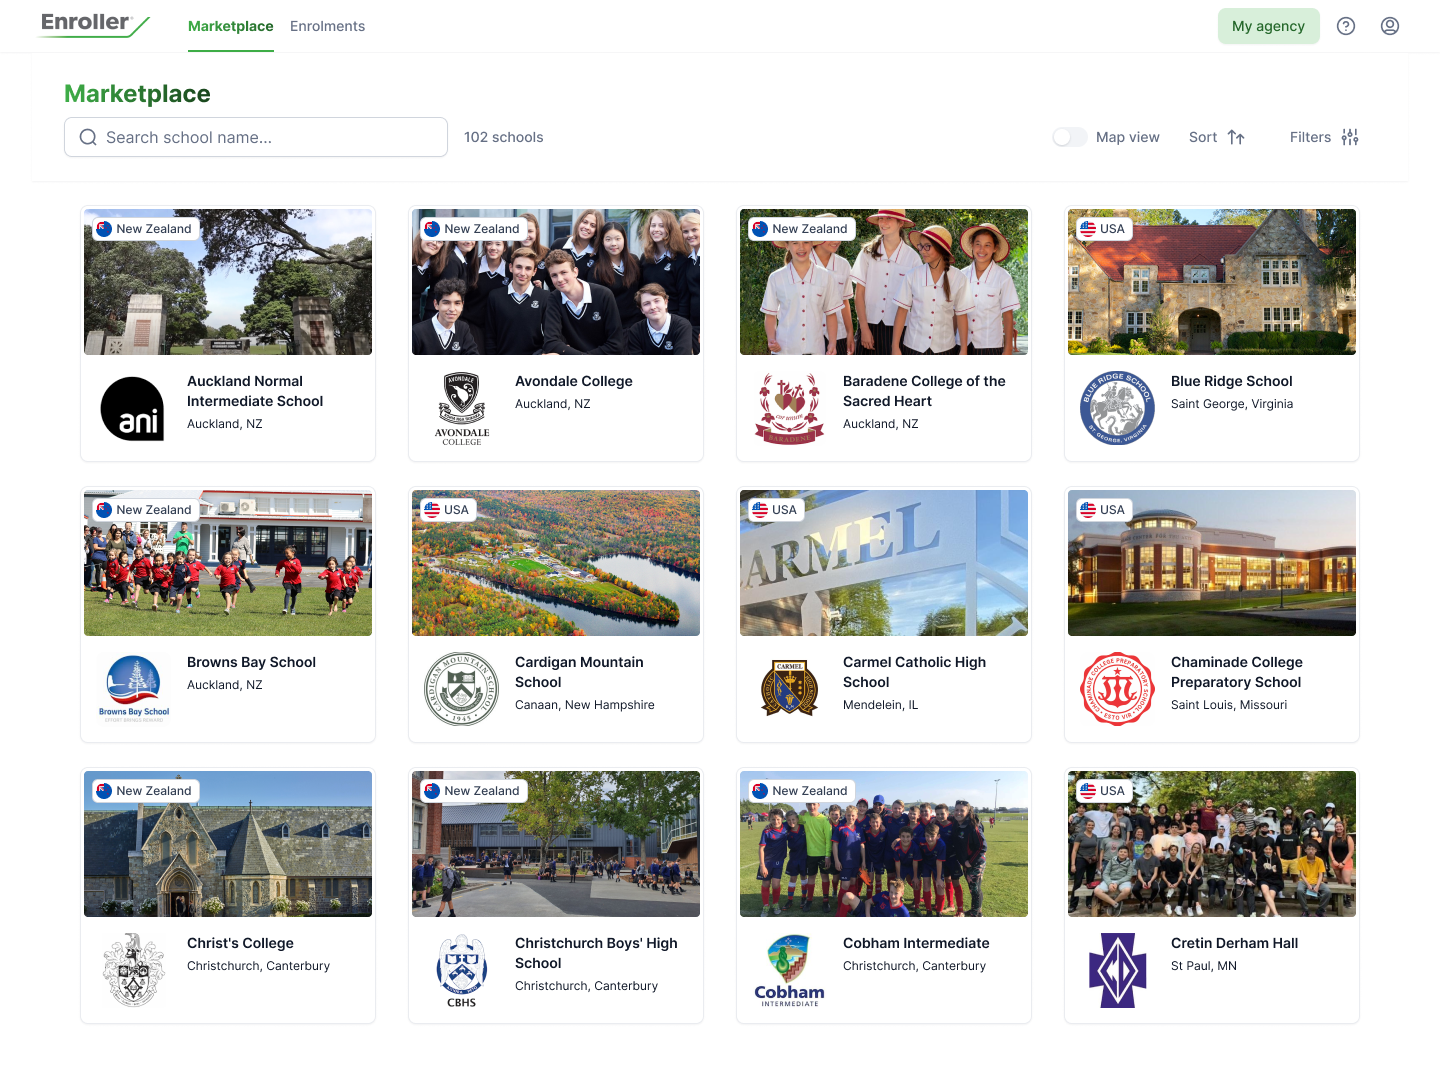Click USA flag badge on Cardigan Mountain card
Viewport: 1440px width, 1074px height.
(448, 510)
